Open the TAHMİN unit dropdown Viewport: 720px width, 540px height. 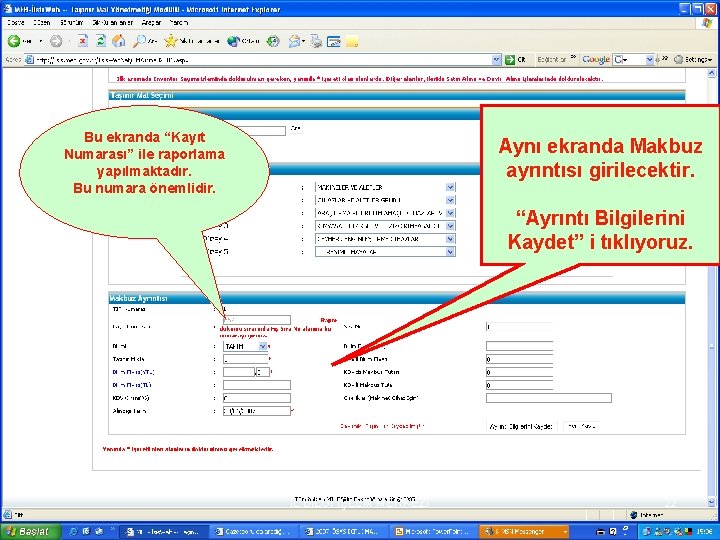click(263, 346)
